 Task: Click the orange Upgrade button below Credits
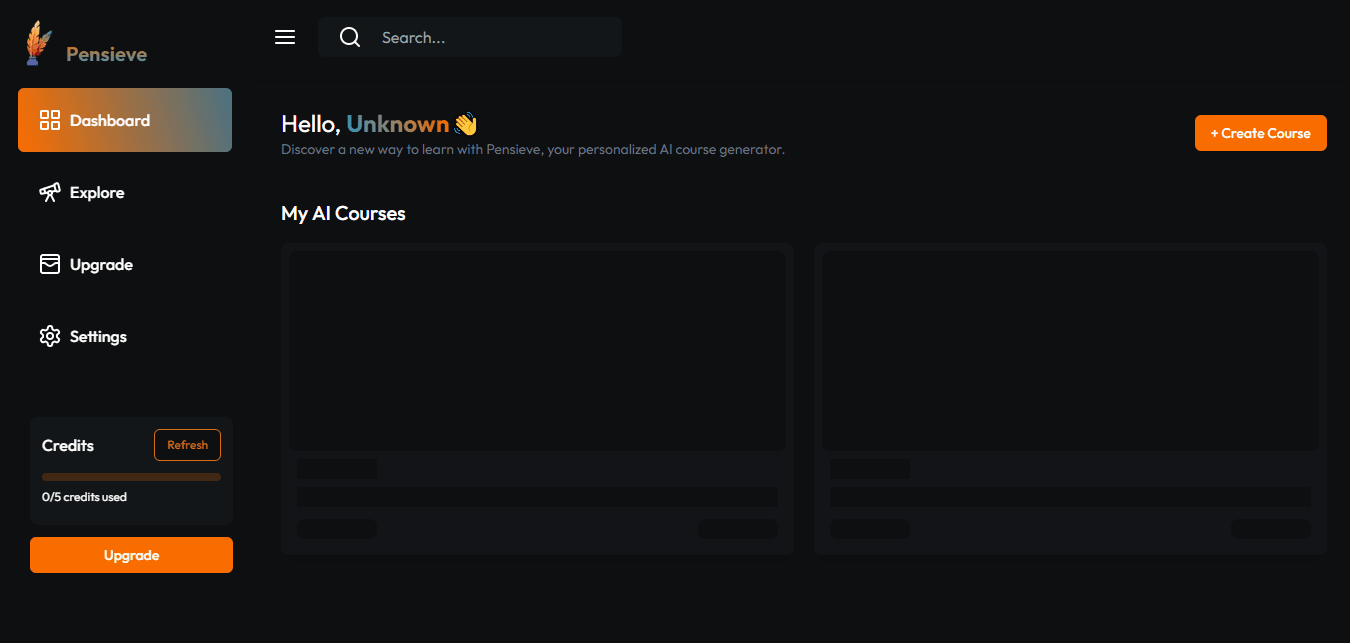pyautogui.click(x=131, y=555)
